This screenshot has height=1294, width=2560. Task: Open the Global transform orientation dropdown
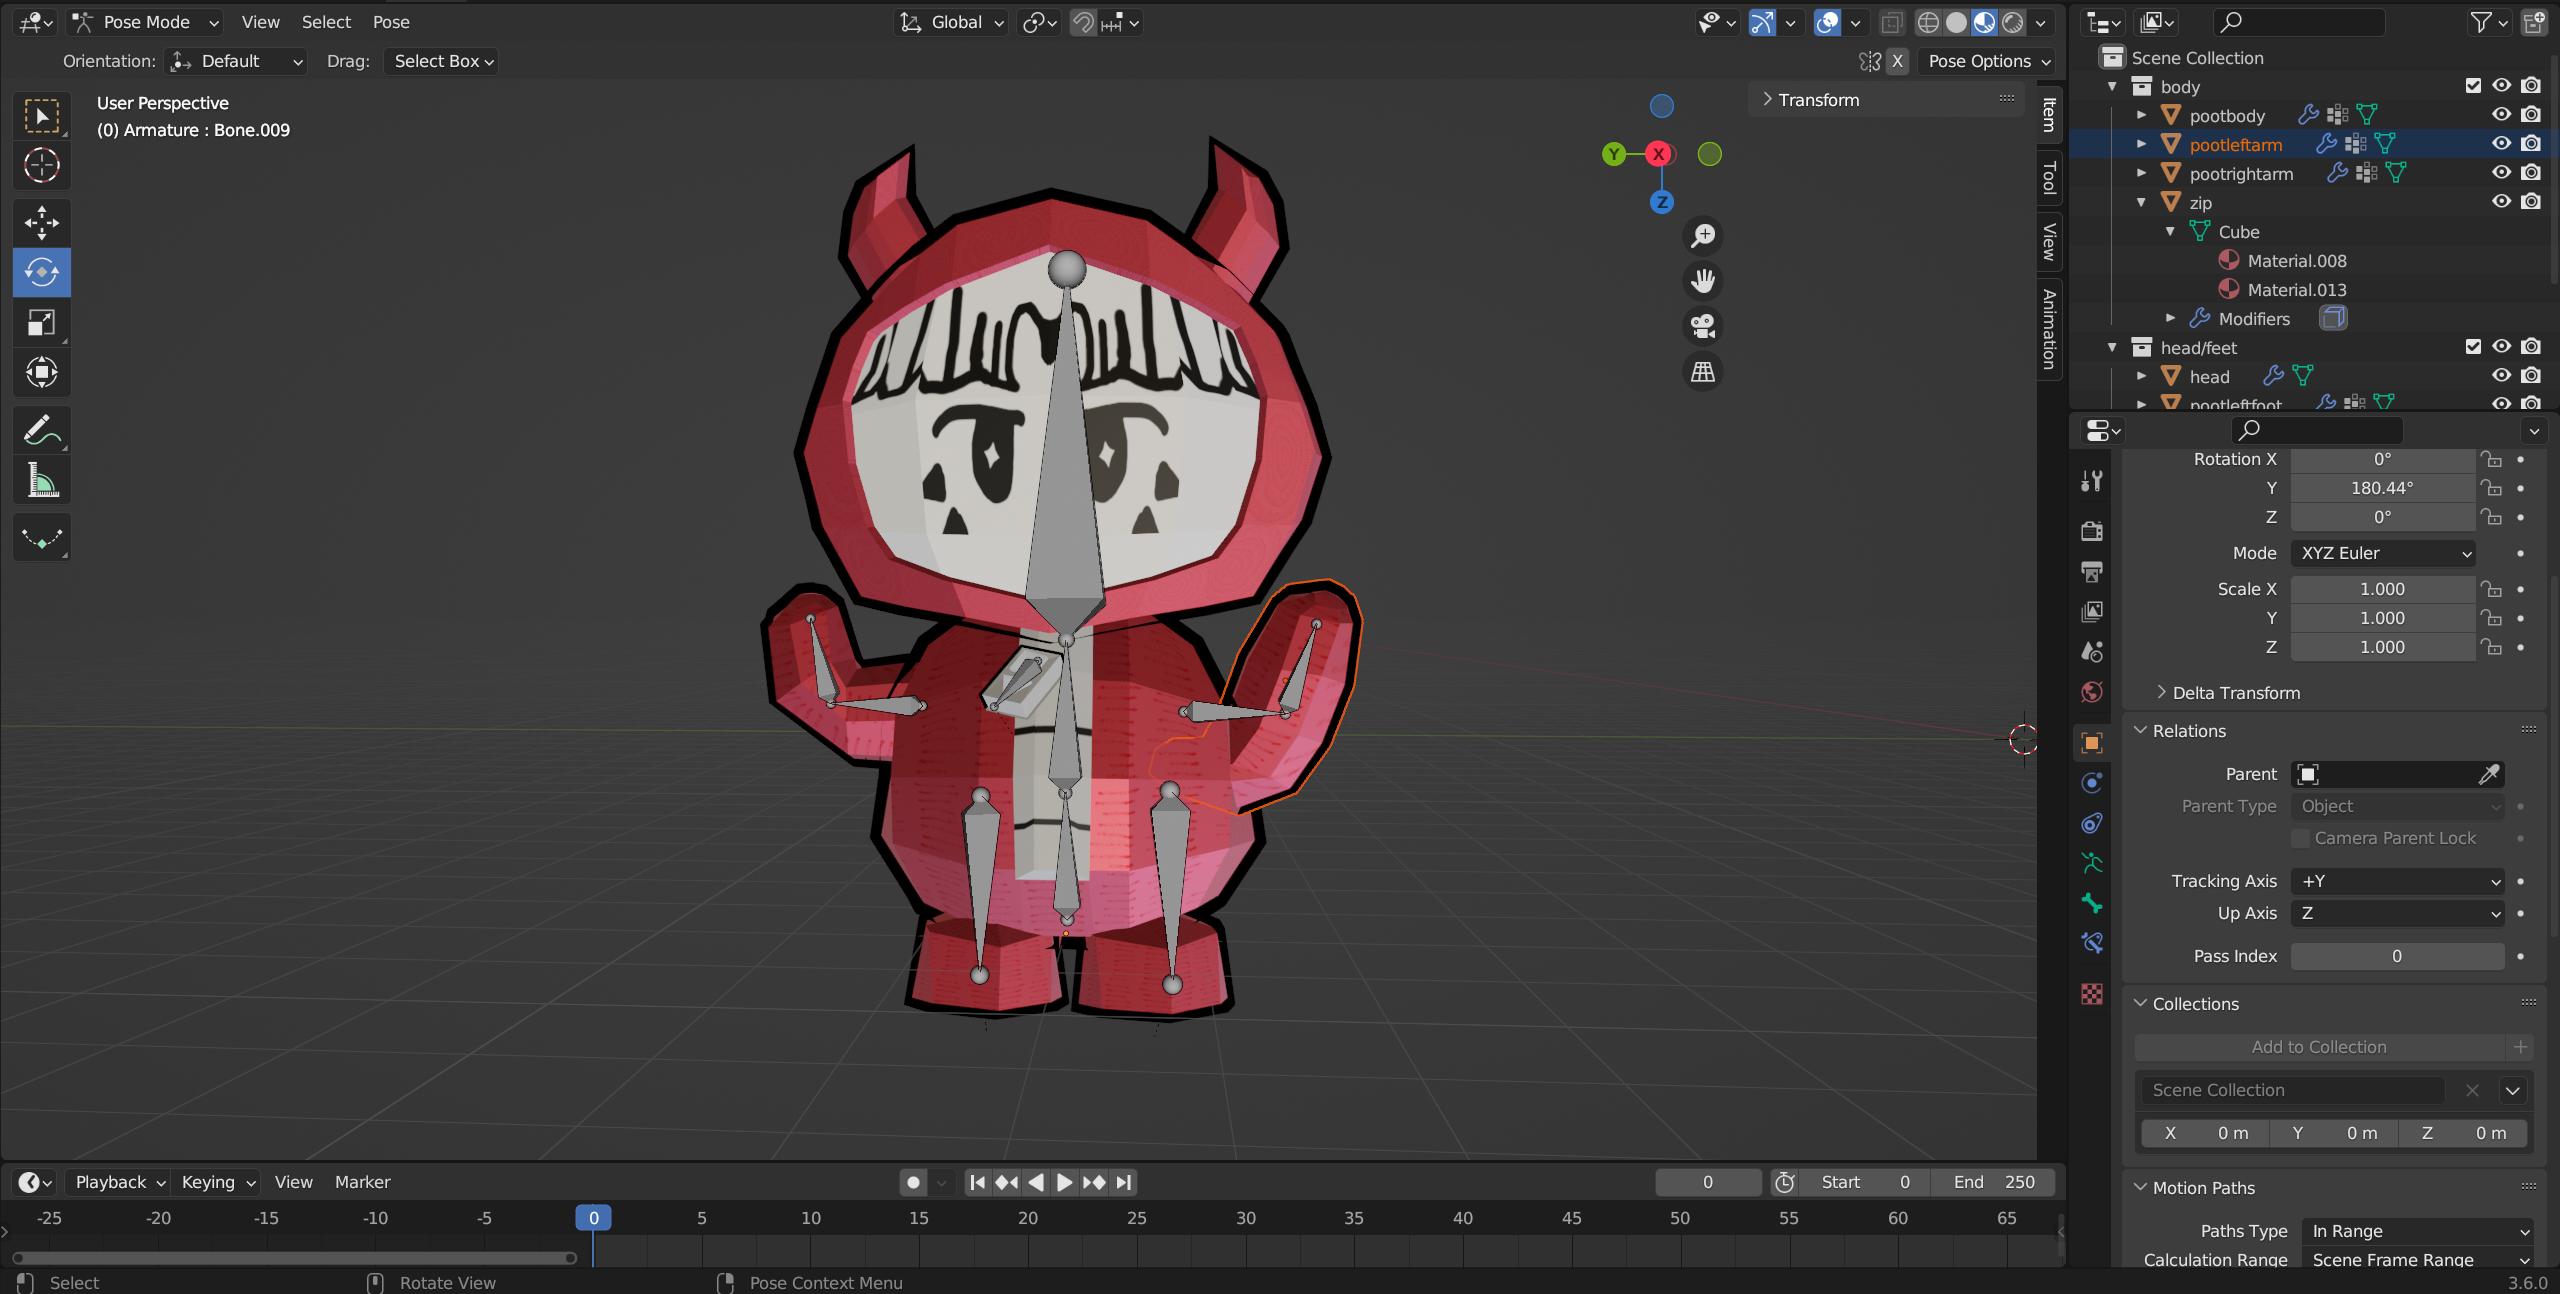(x=951, y=22)
